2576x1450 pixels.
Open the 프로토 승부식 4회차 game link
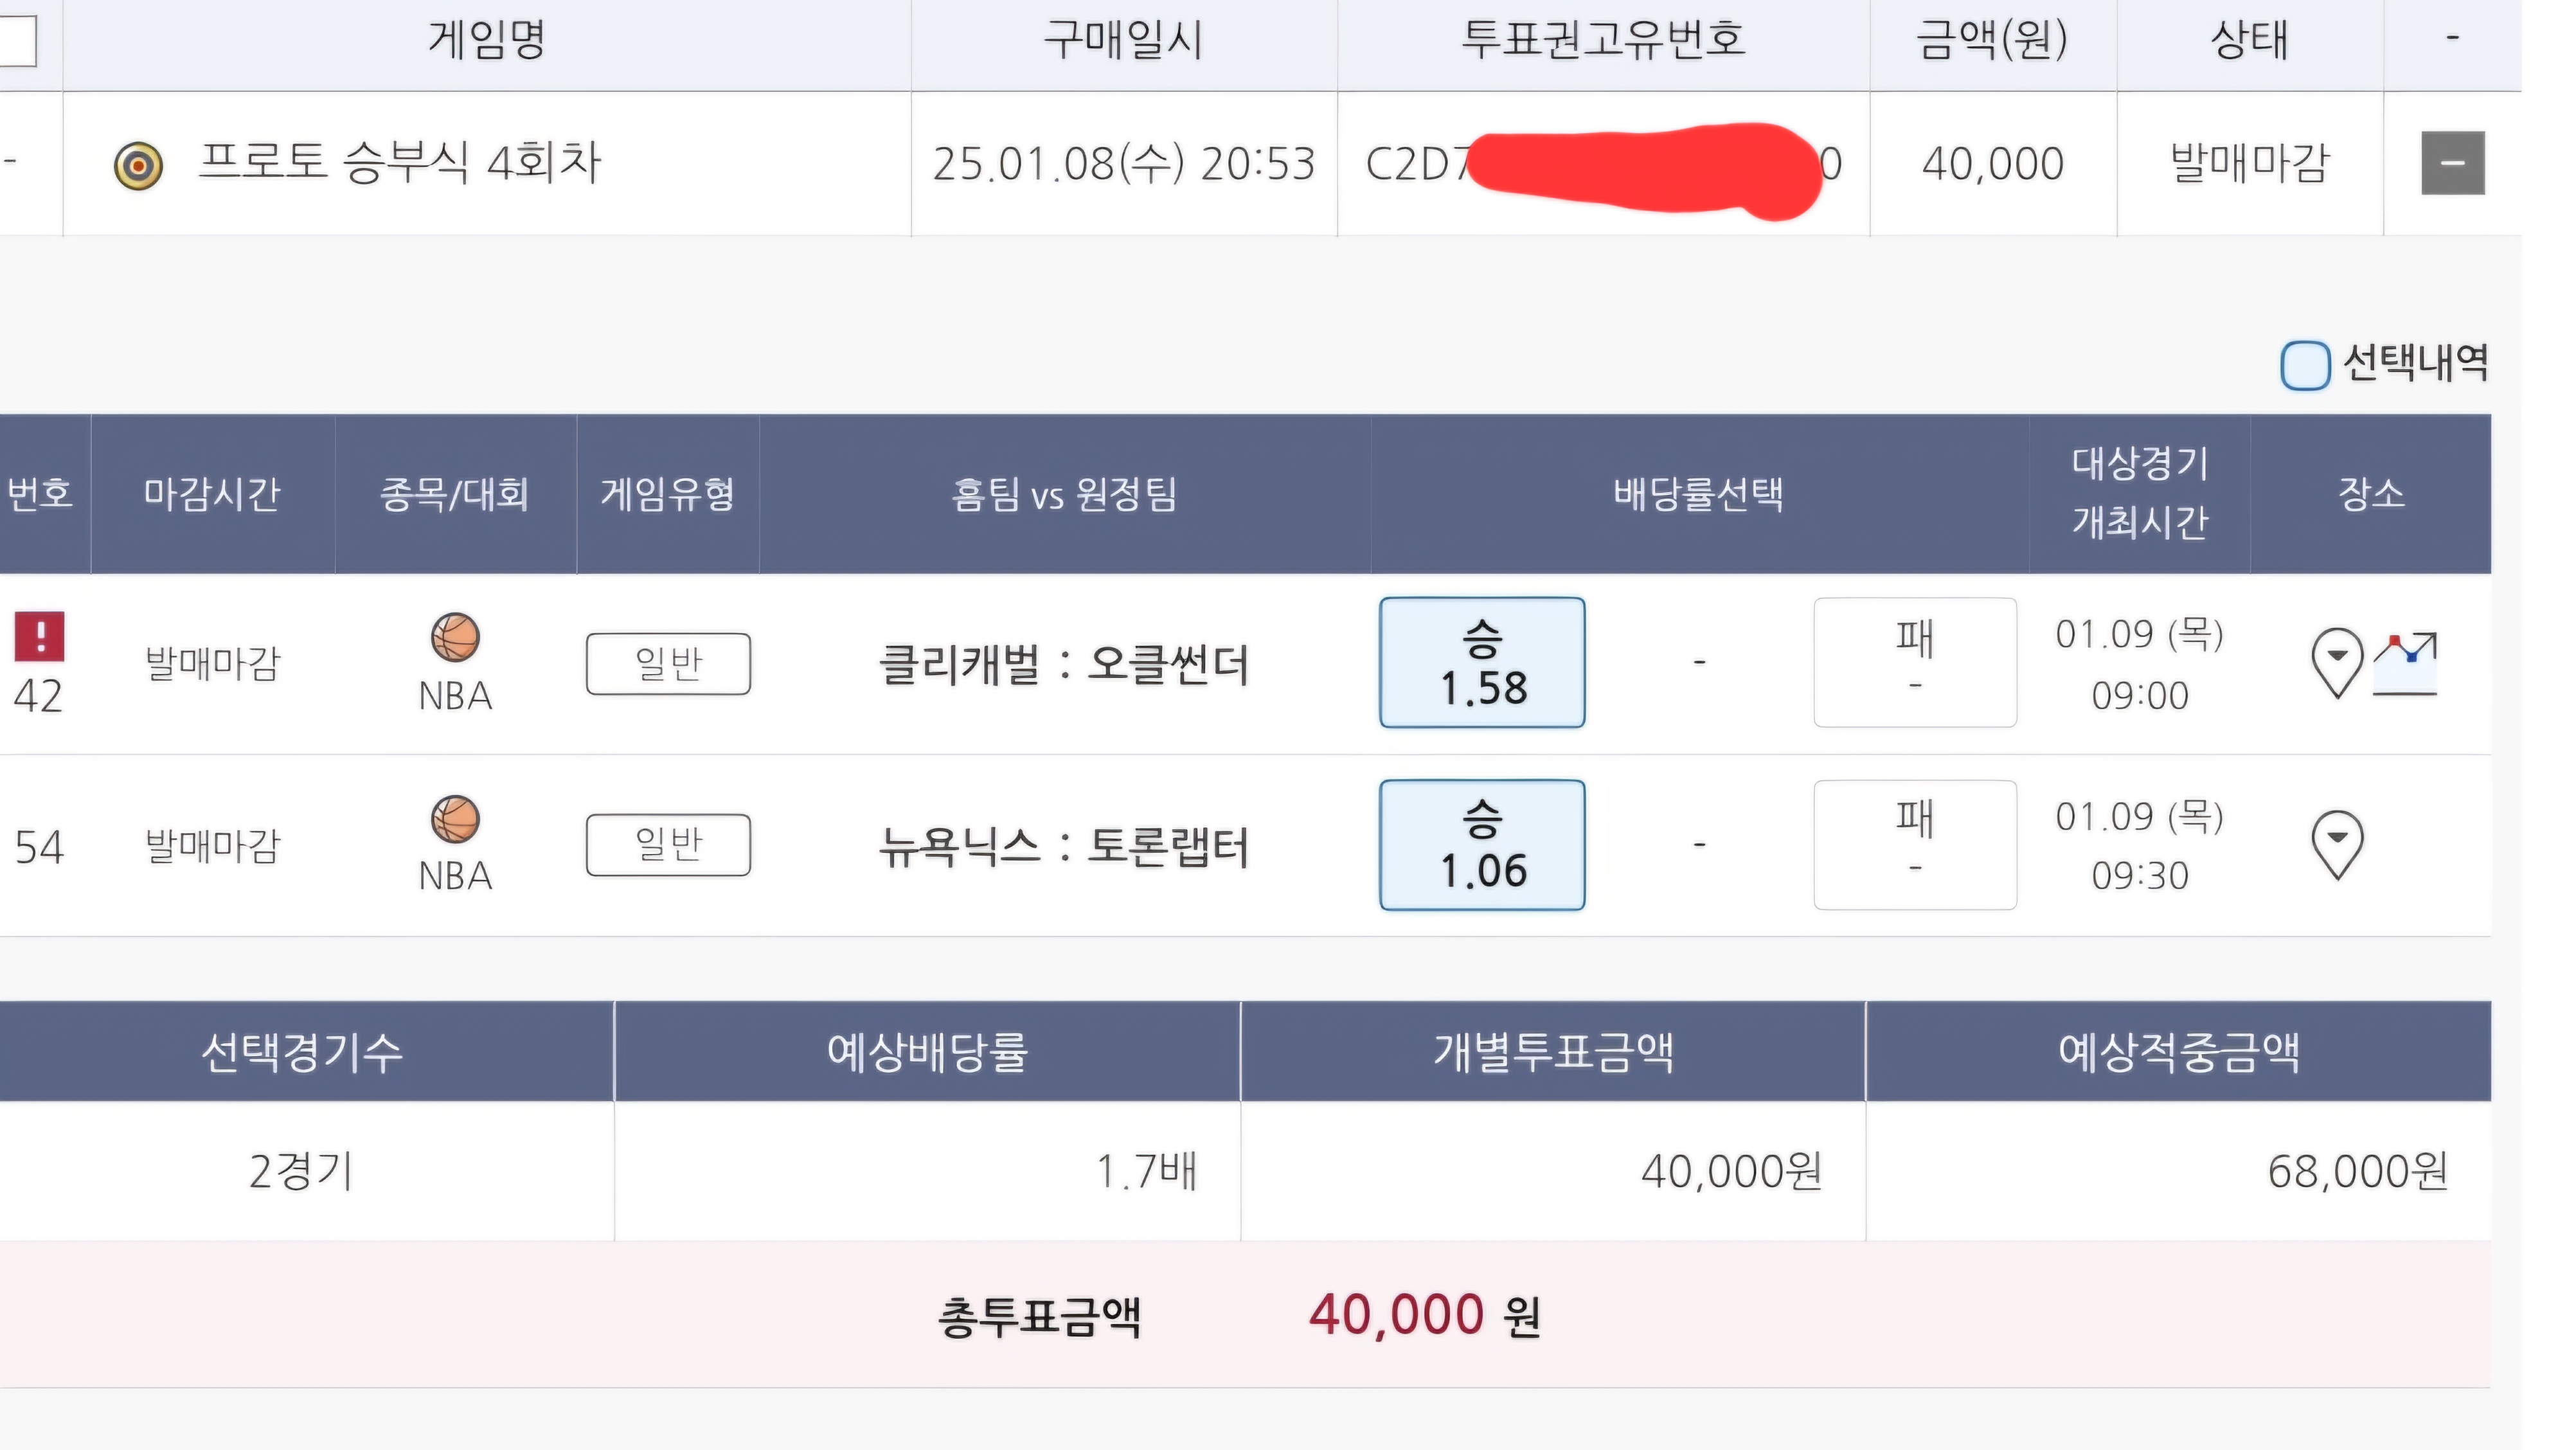click(x=400, y=163)
